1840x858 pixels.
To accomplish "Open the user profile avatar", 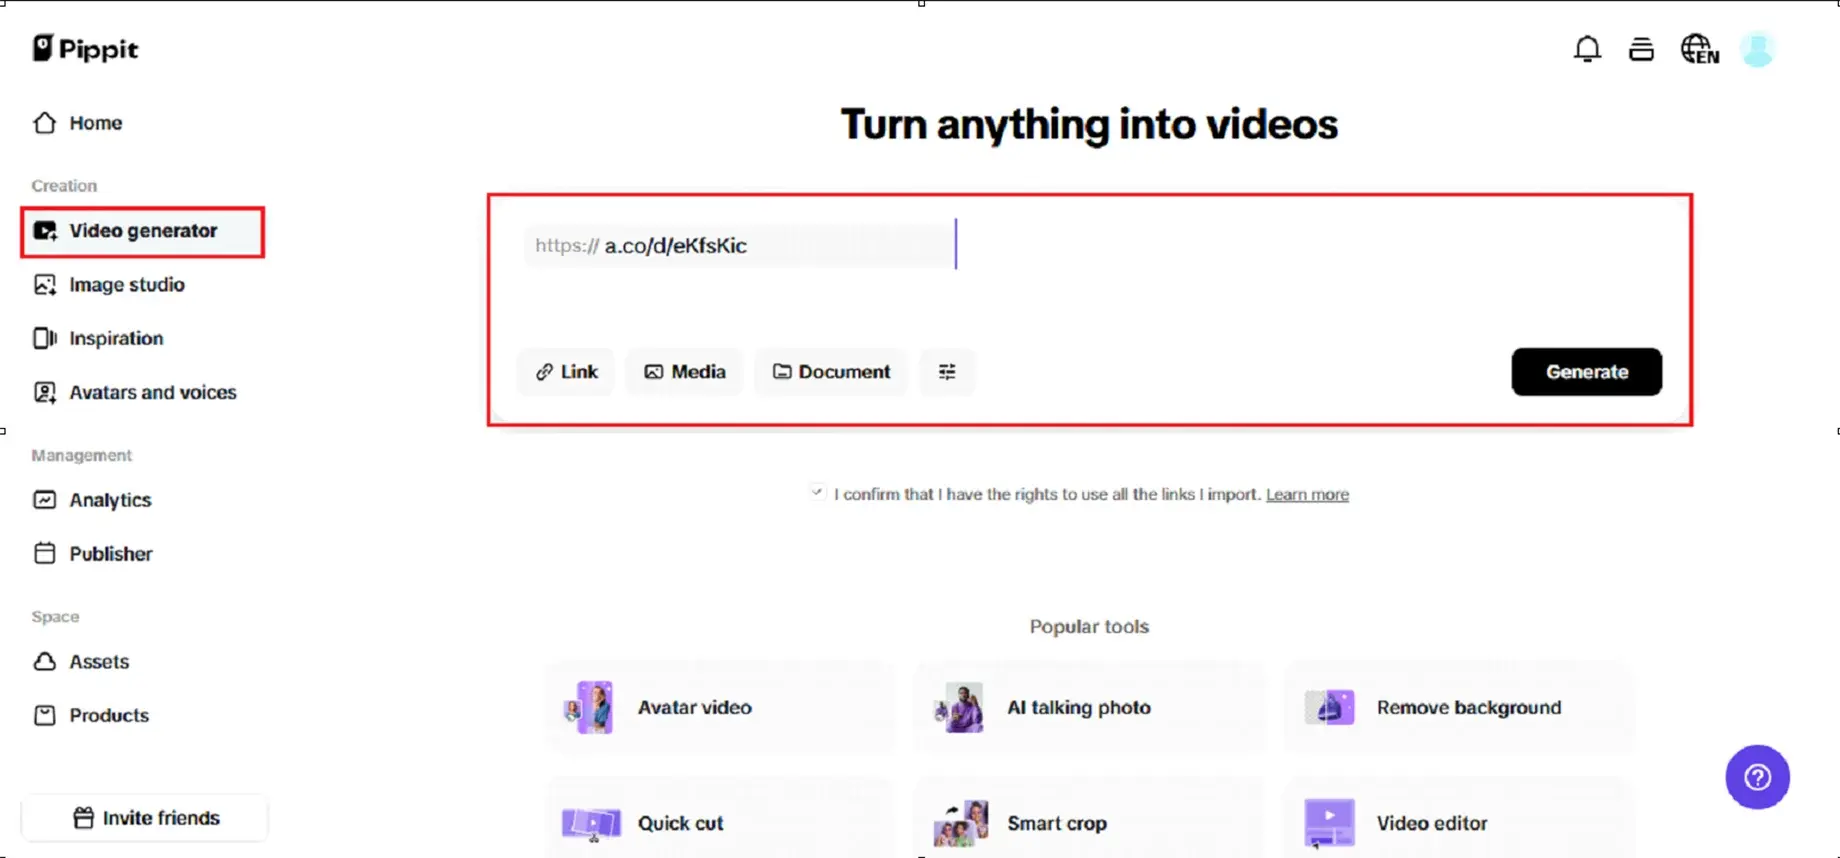I will coord(1757,49).
